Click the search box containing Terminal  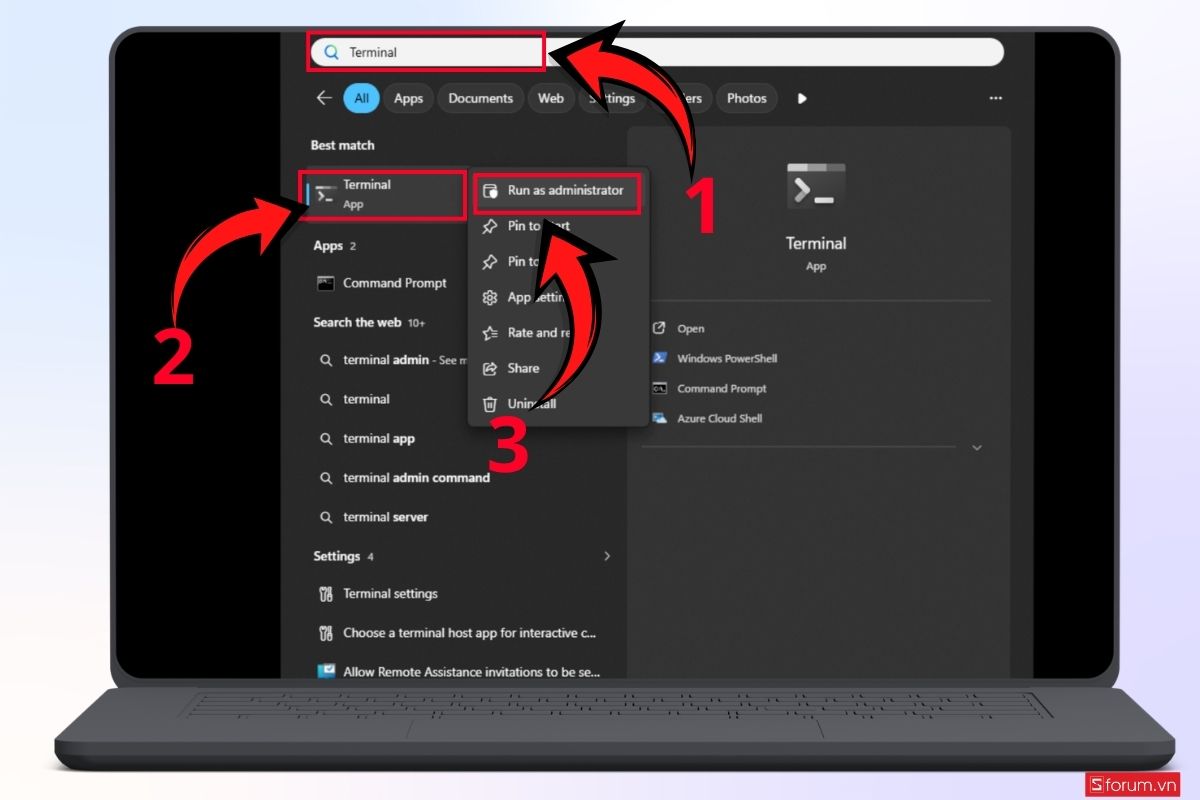[x=656, y=52]
